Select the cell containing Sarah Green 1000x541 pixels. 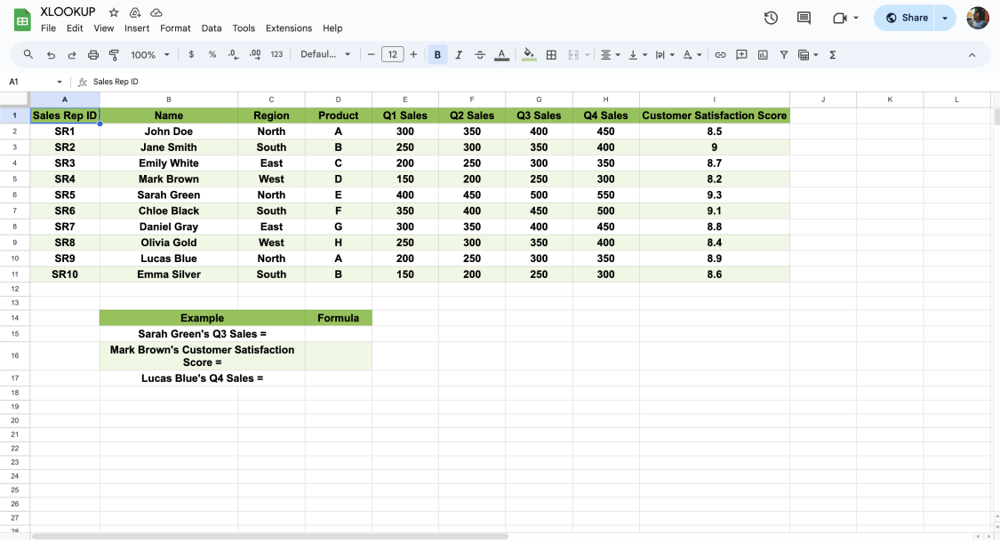pyautogui.click(x=168, y=195)
